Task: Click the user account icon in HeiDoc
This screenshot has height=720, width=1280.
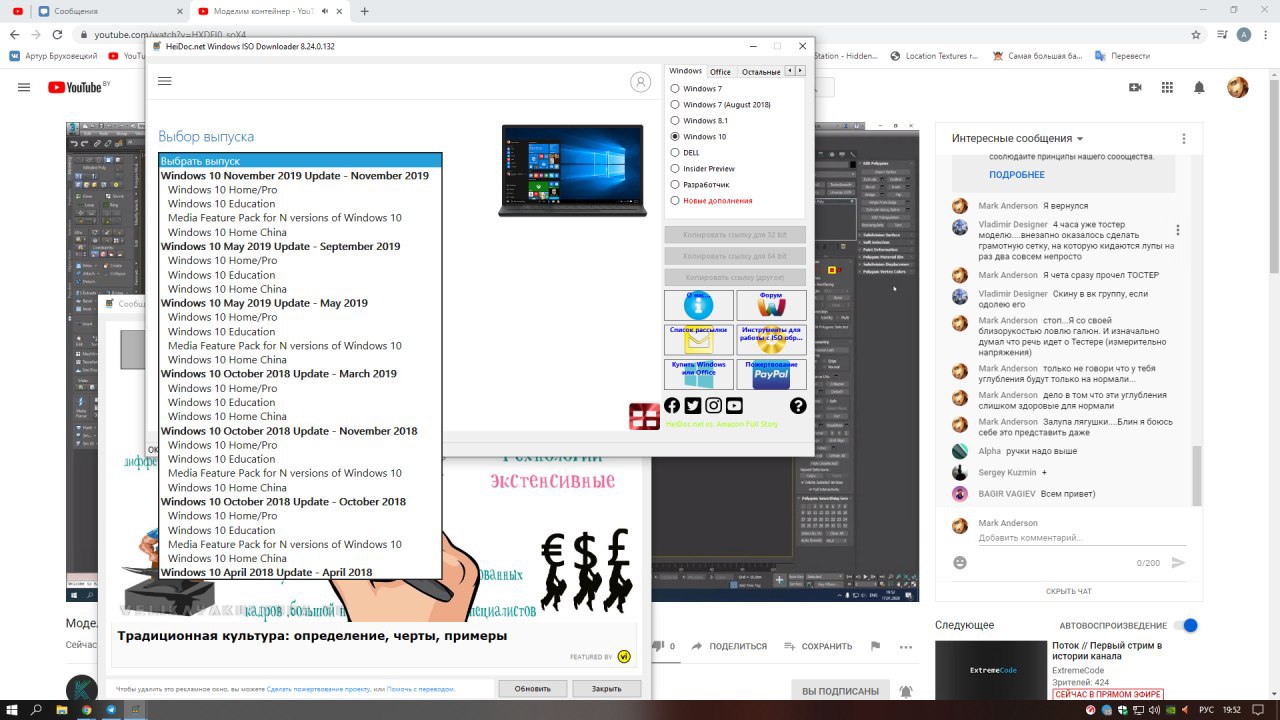Action: [x=641, y=82]
